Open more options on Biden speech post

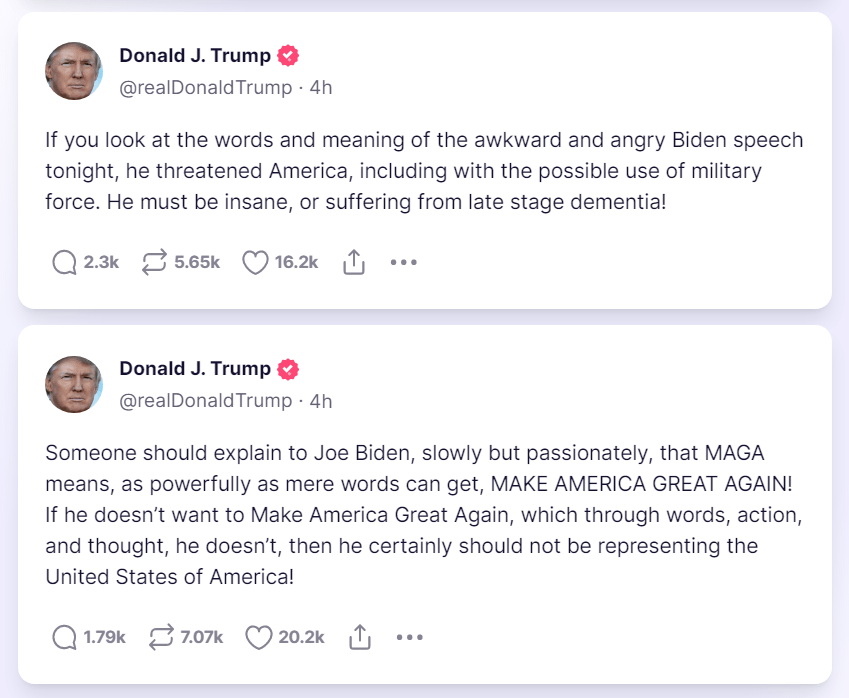click(403, 263)
